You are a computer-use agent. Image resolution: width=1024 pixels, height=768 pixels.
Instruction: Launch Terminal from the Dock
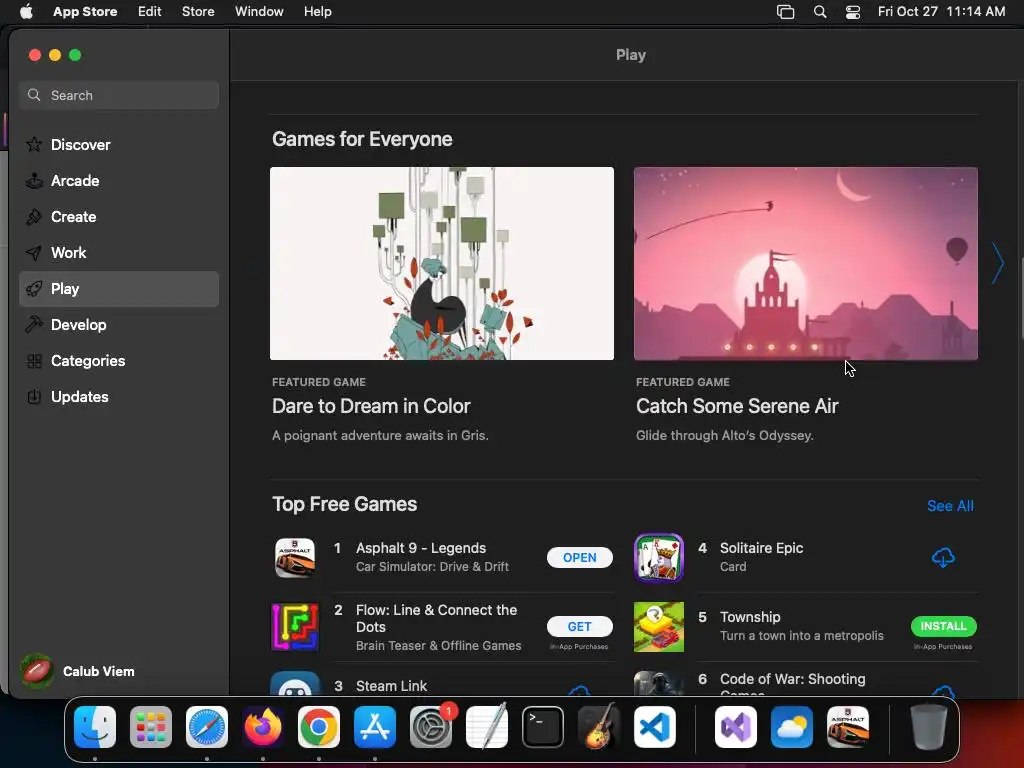(543, 727)
